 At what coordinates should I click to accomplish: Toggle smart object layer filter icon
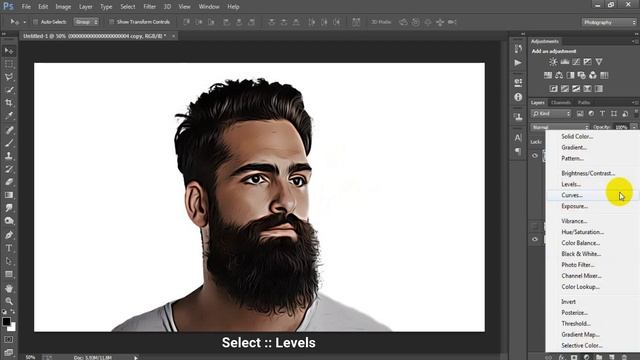(x=625, y=114)
